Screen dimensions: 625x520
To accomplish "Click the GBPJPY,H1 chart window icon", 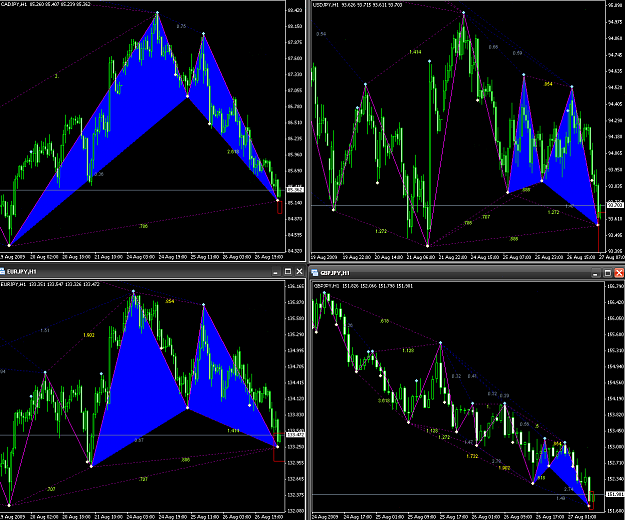I will pyautogui.click(x=314, y=273).
